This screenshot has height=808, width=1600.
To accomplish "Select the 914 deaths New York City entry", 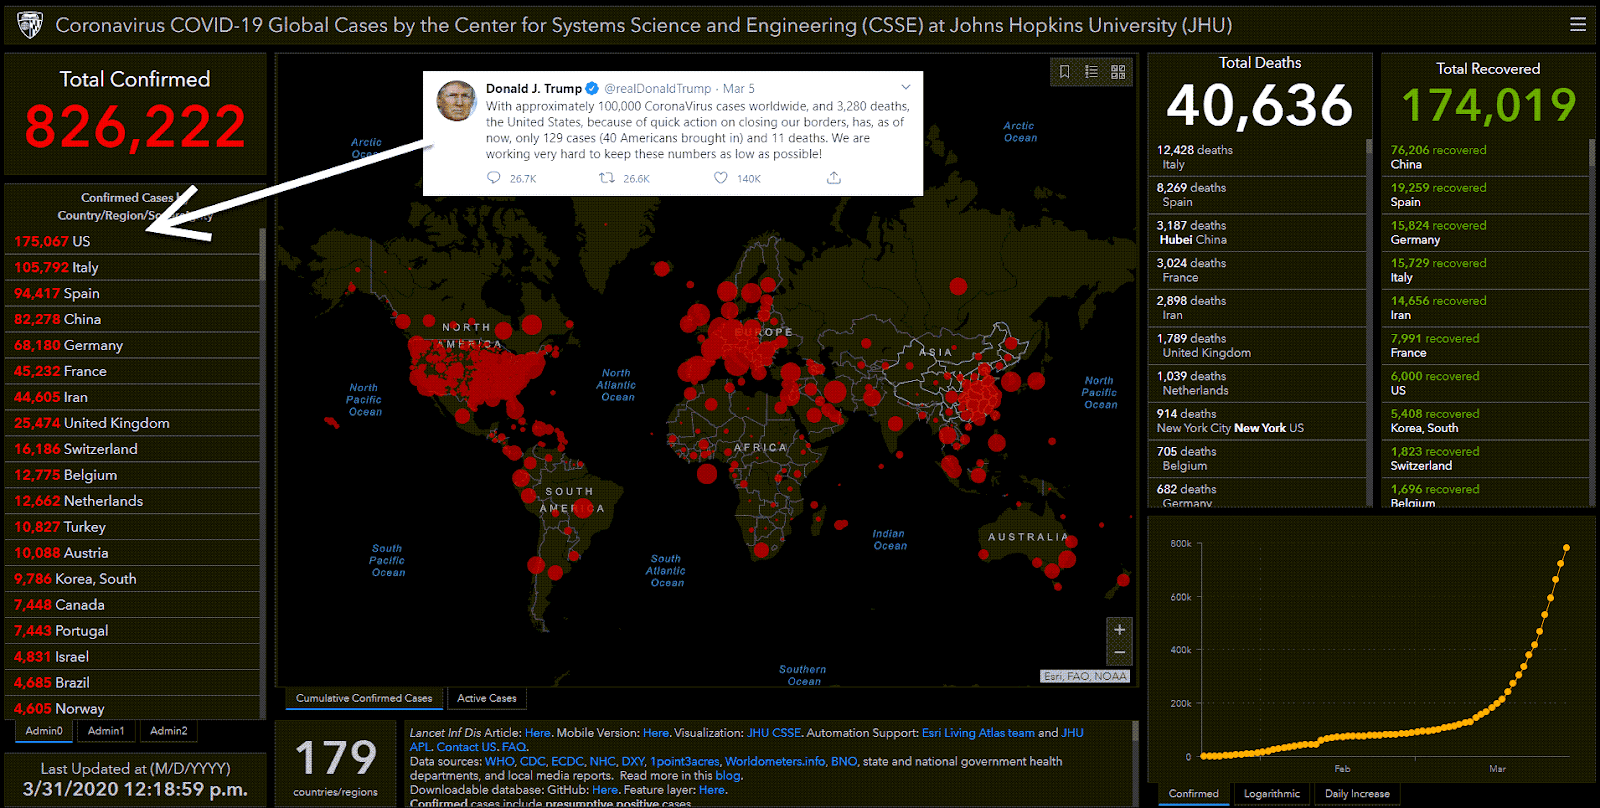I will coord(1257,421).
